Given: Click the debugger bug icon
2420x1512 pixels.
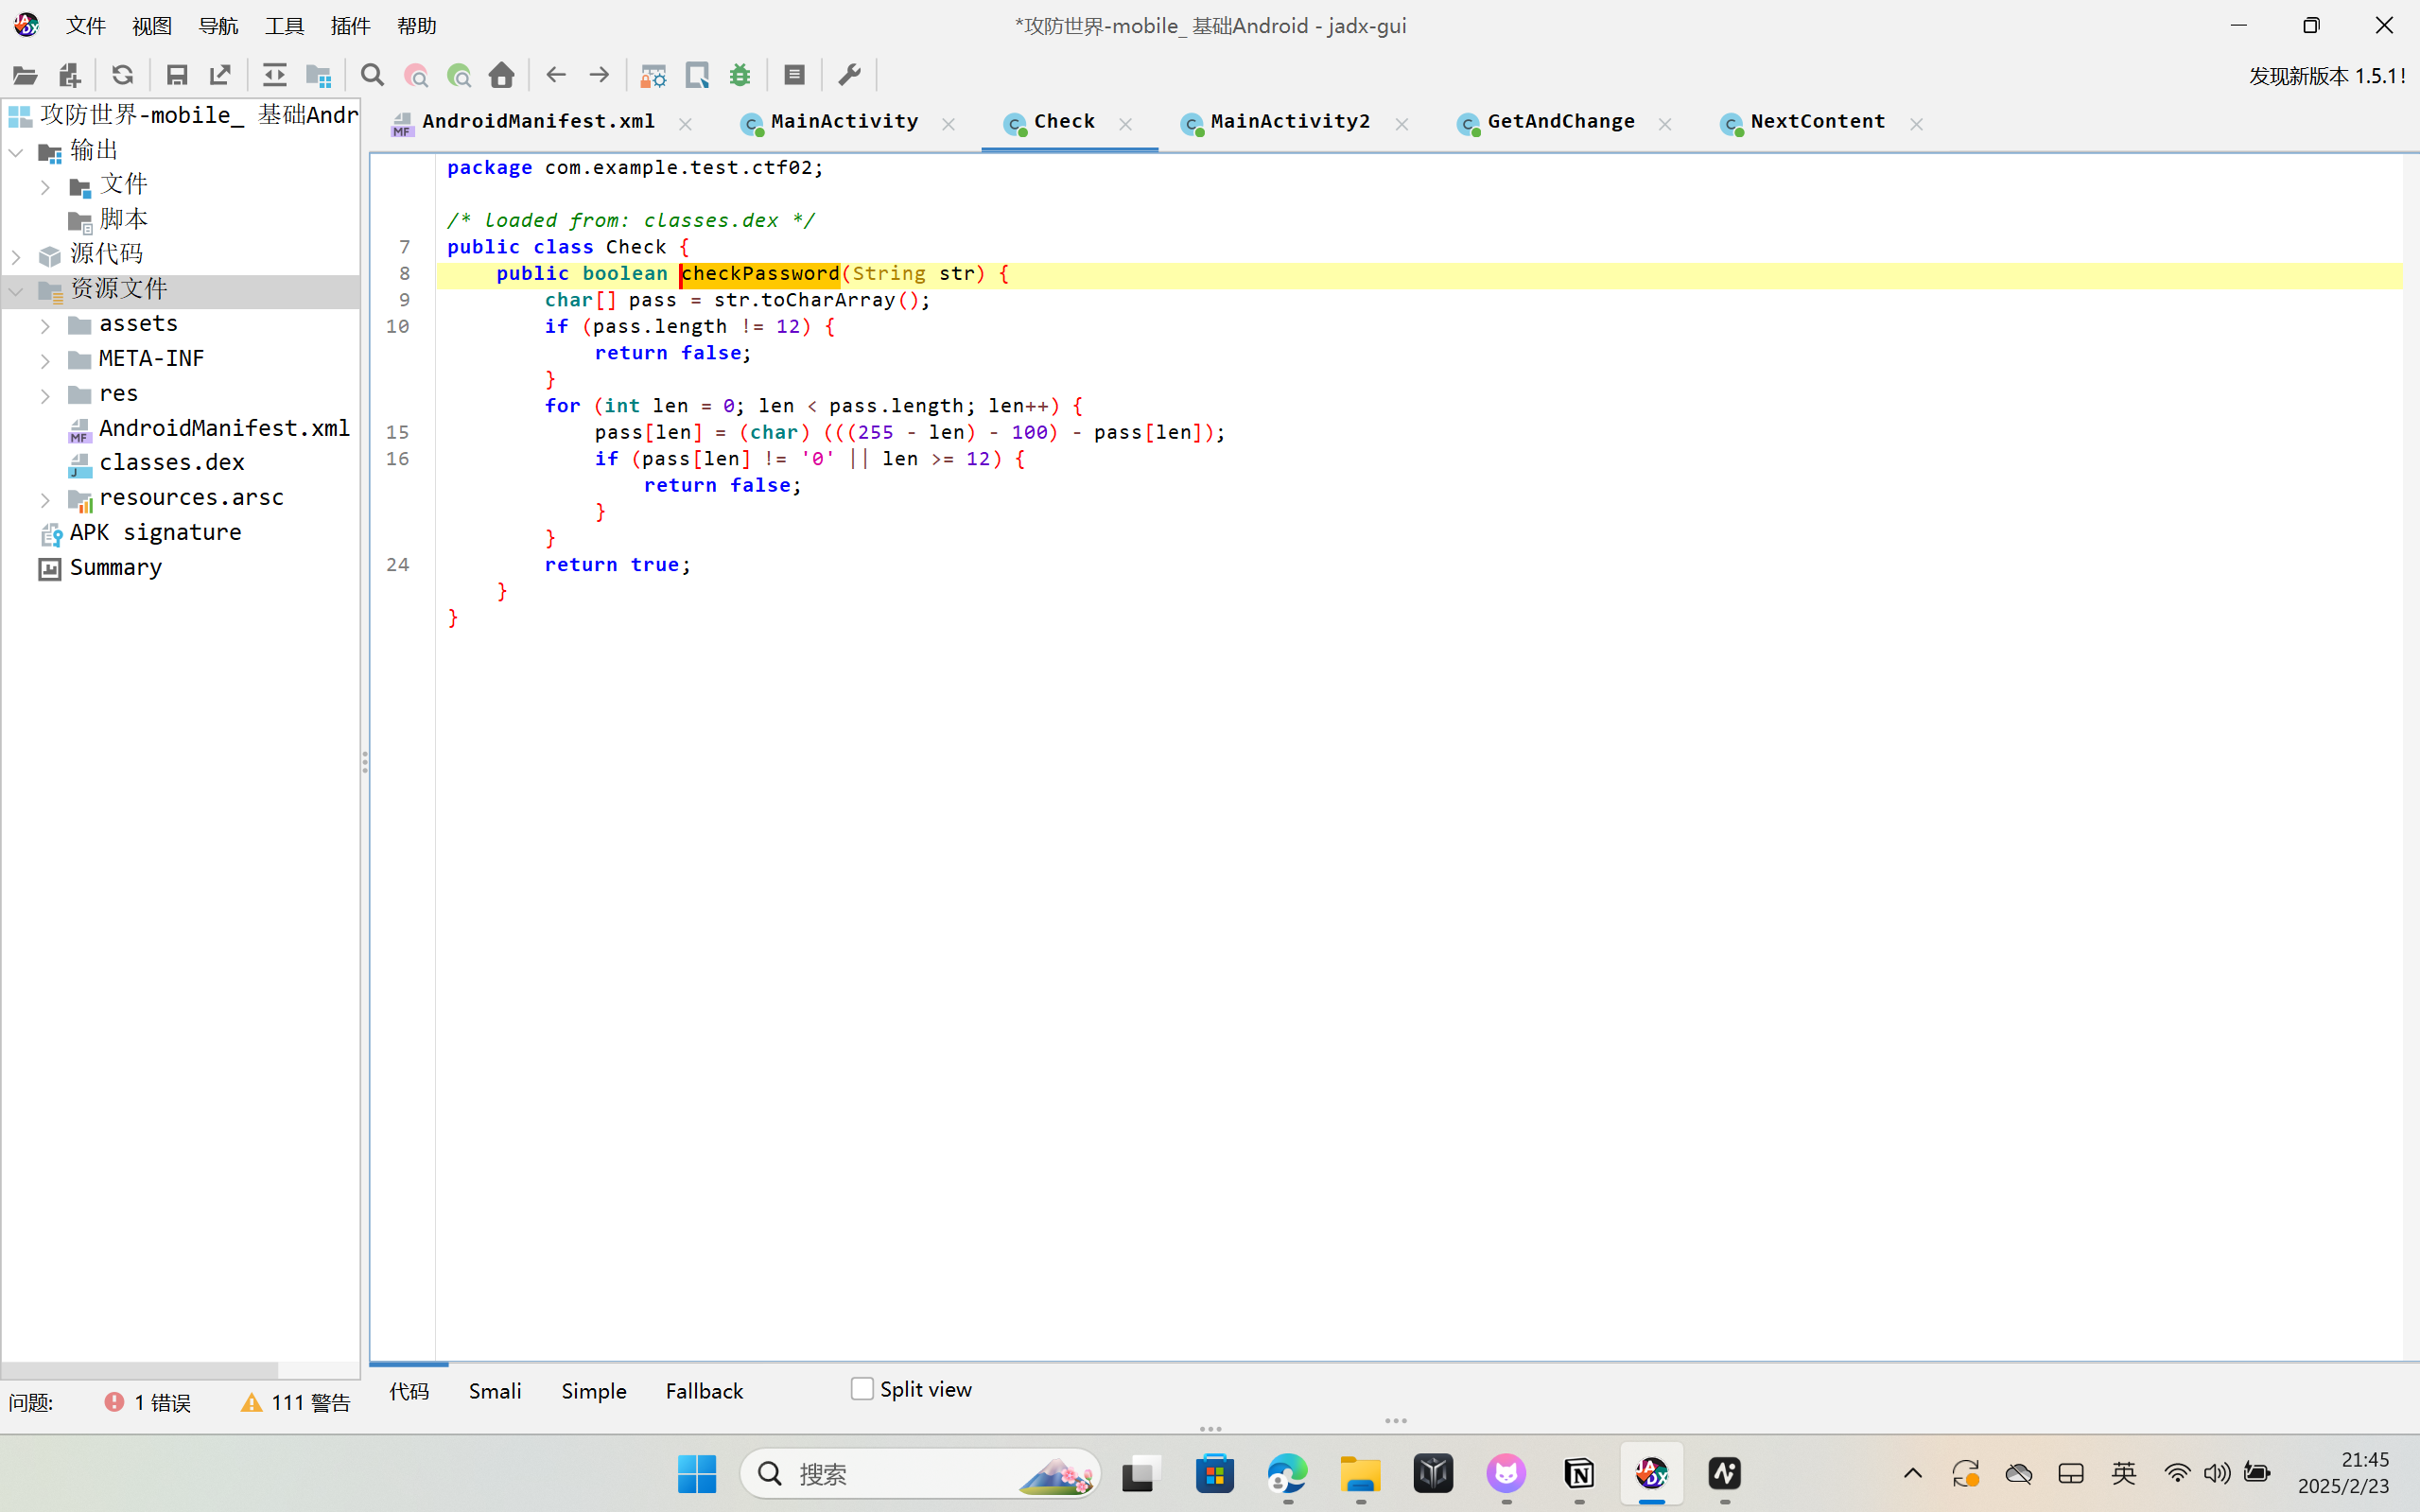Looking at the screenshot, I should (740, 75).
